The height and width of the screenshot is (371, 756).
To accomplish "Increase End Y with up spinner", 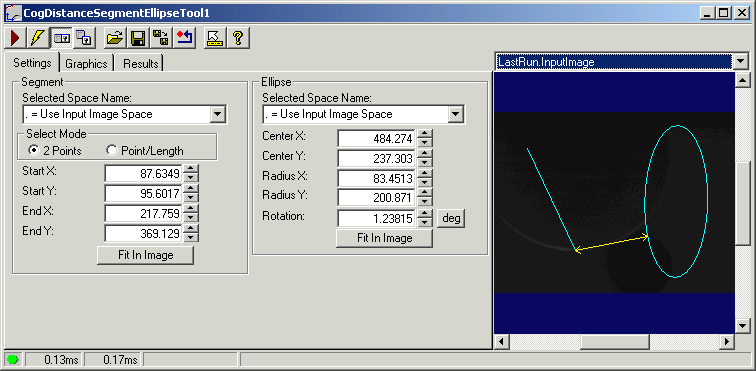I will 191,229.
